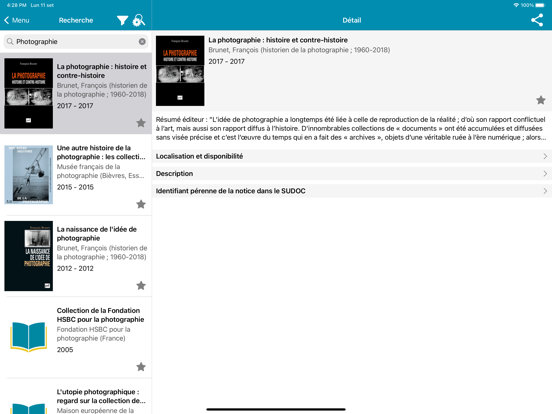Click '2015 - 2015' date in results
Viewport: 552px width, 414px height.
coord(75,187)
